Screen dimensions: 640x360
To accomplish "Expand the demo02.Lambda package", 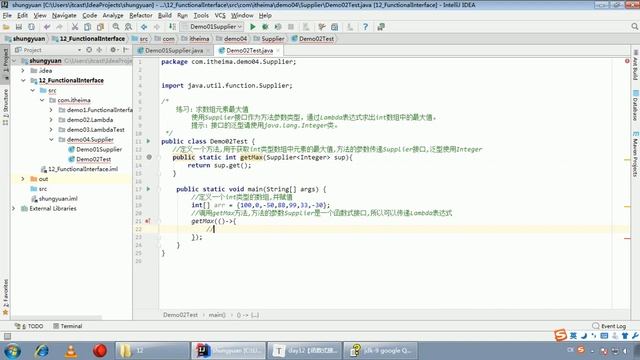I will [51, 120].
